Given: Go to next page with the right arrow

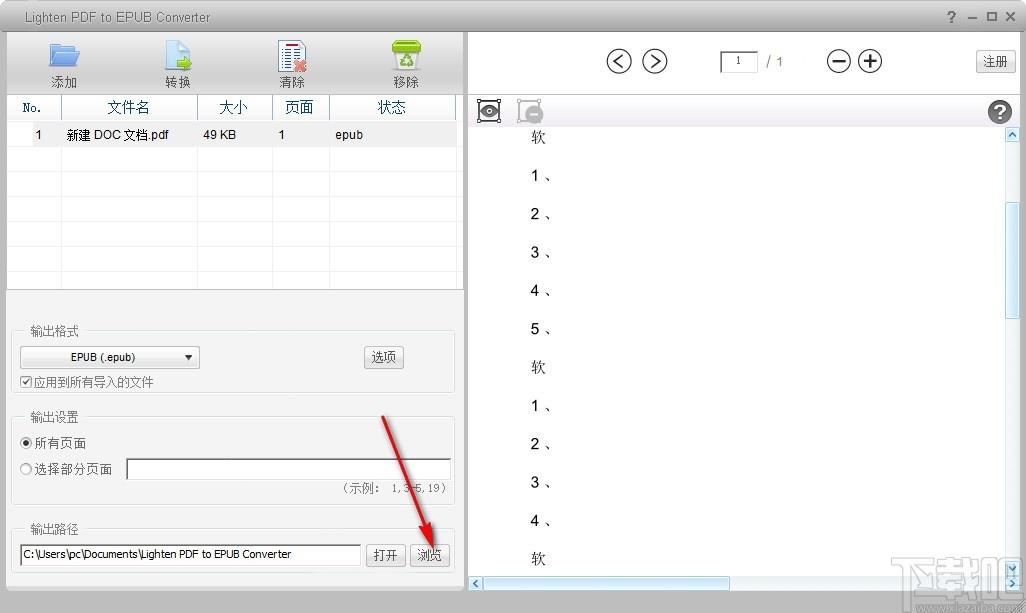Looking at the screenshot, I should pyautogui.click(x=654, y=61).
